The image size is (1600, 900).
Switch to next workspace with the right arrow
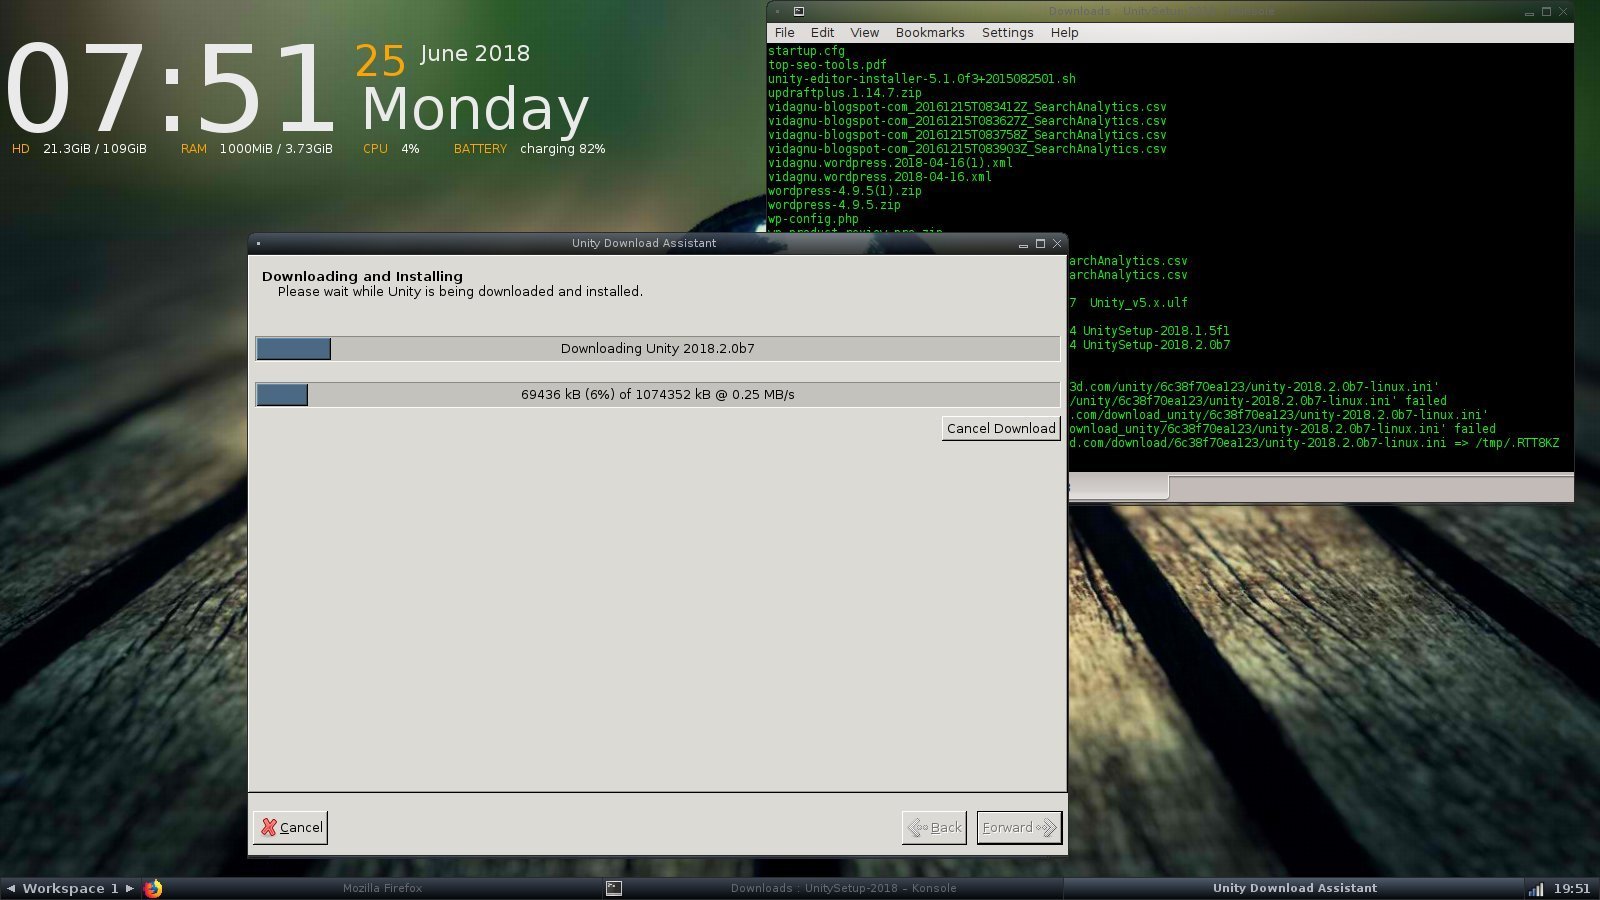coord(130,888)
